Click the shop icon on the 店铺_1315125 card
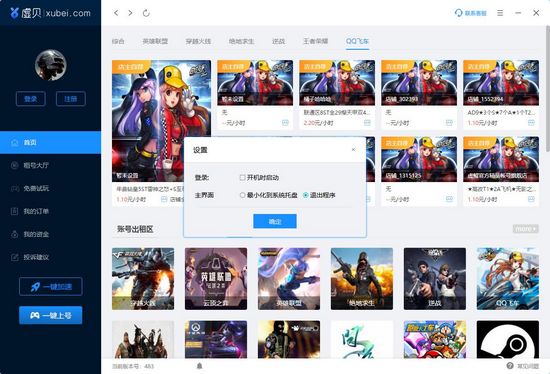Screen dimensions: 550x374 [x=449, y=199]
